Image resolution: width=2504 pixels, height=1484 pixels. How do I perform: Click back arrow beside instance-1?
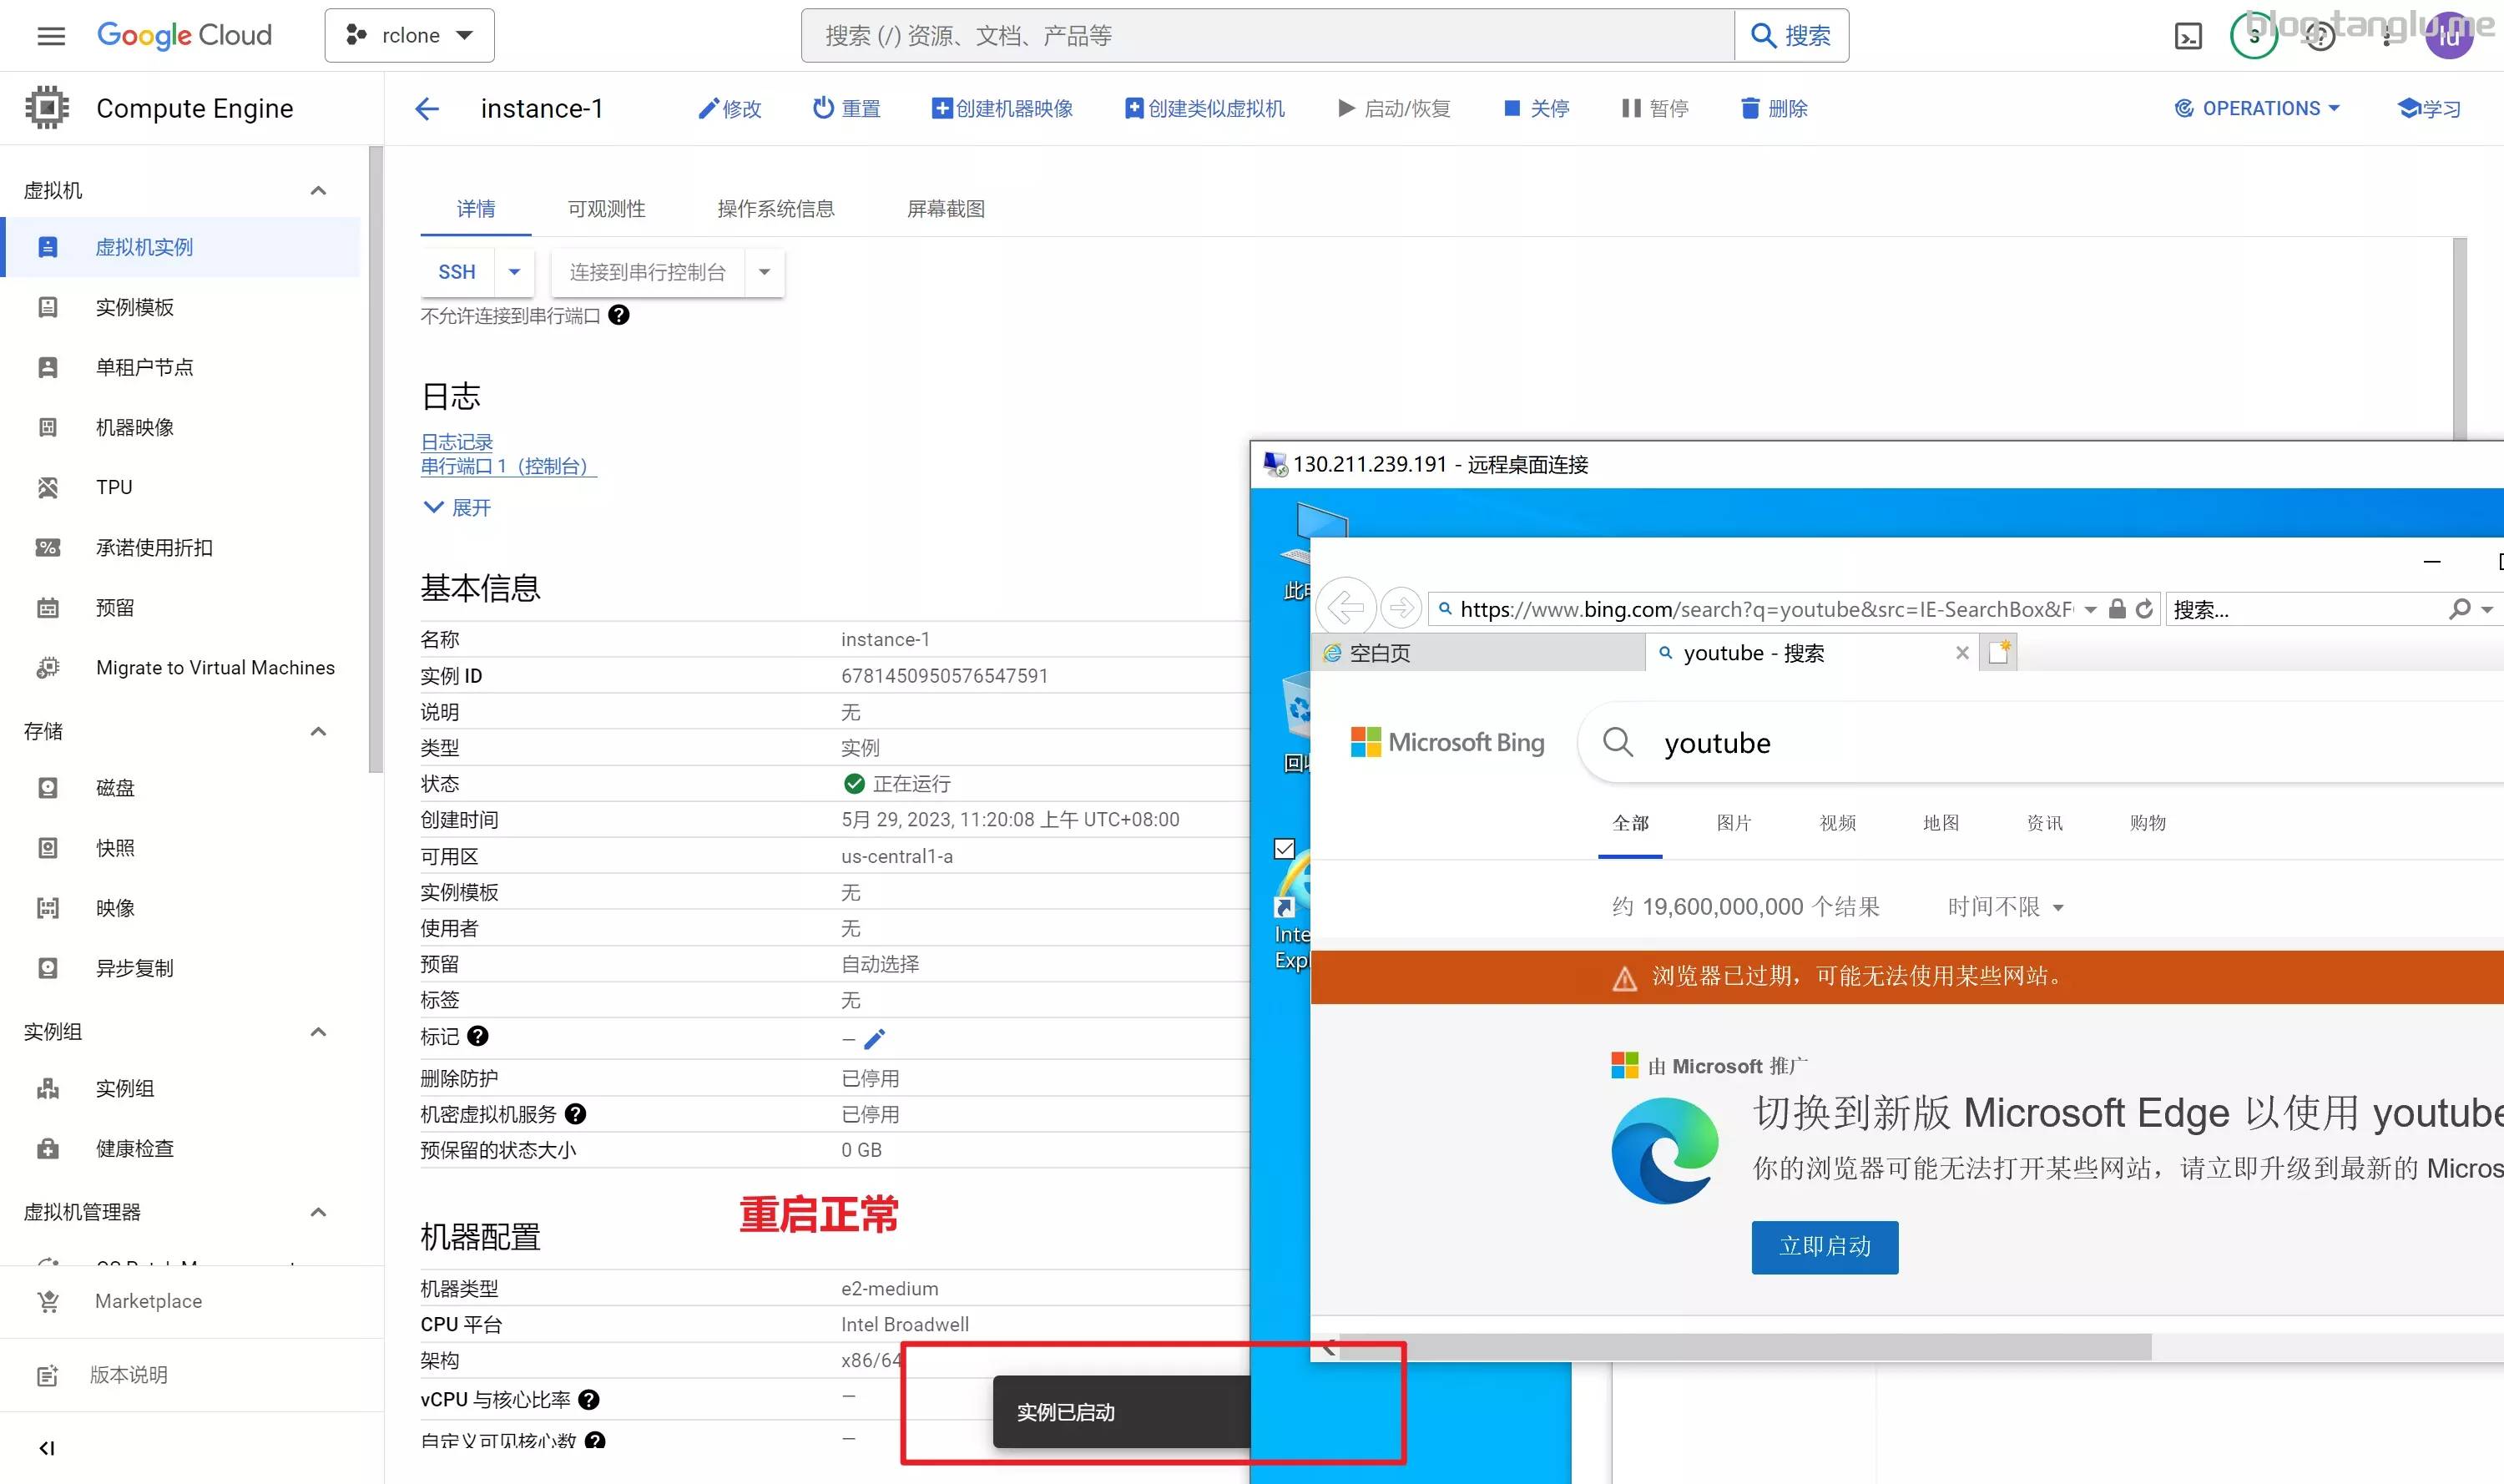pos(427,108)
